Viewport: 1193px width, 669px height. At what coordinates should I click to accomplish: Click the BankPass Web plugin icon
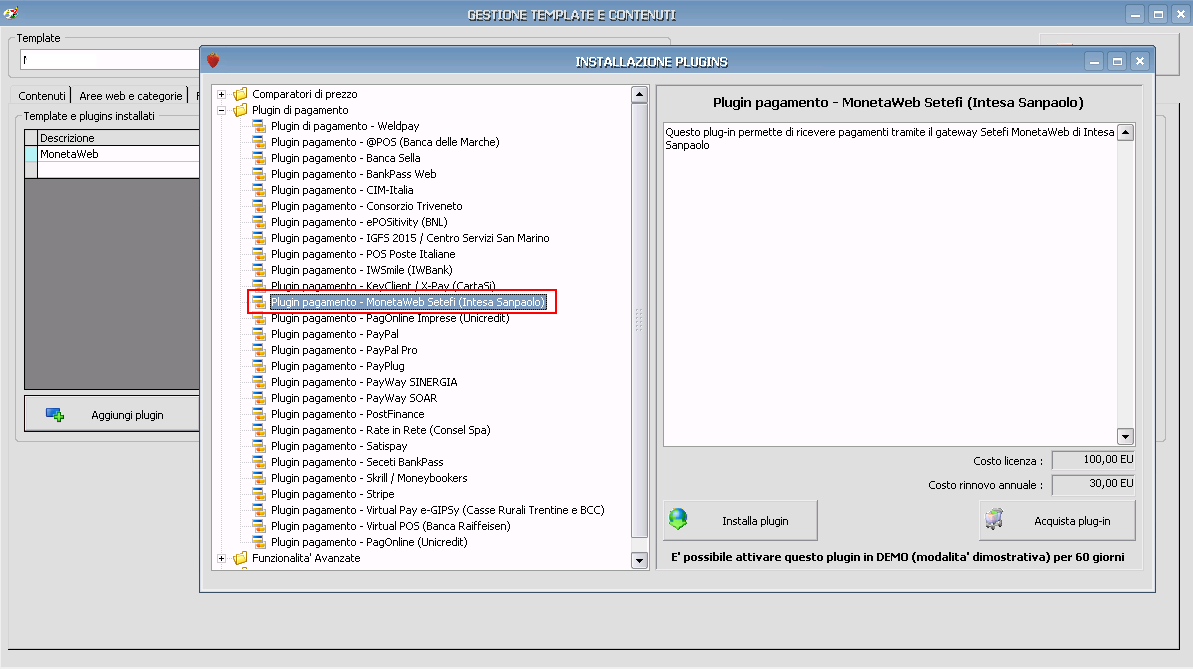(259, 174)
